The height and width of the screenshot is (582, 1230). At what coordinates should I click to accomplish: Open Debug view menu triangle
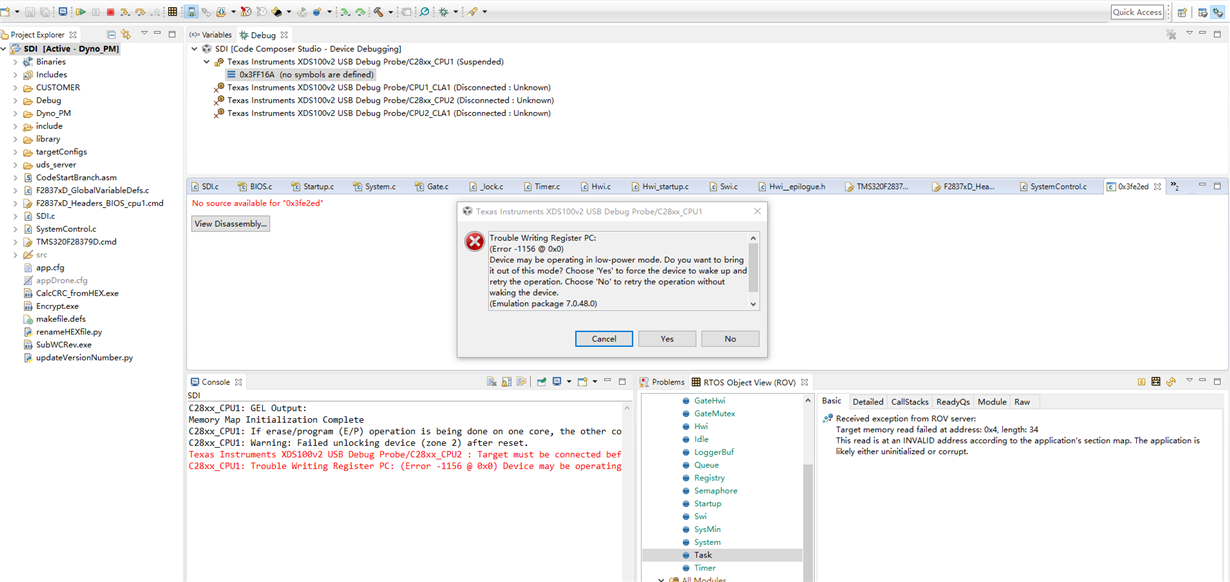tap(1189, 34)
